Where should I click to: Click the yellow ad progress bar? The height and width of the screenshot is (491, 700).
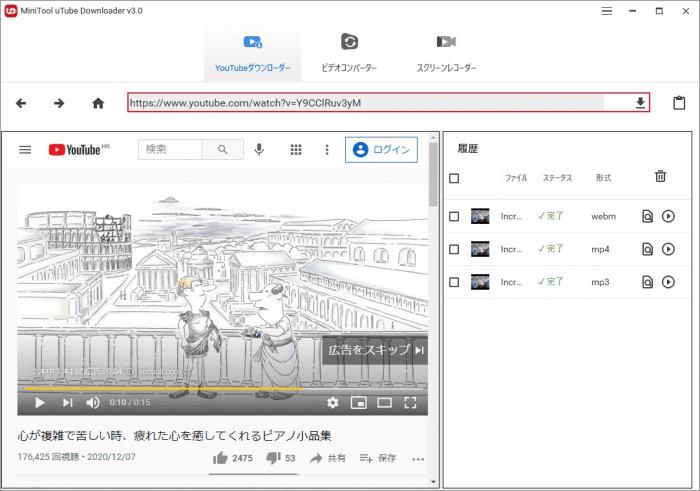[x=163, y=389]
